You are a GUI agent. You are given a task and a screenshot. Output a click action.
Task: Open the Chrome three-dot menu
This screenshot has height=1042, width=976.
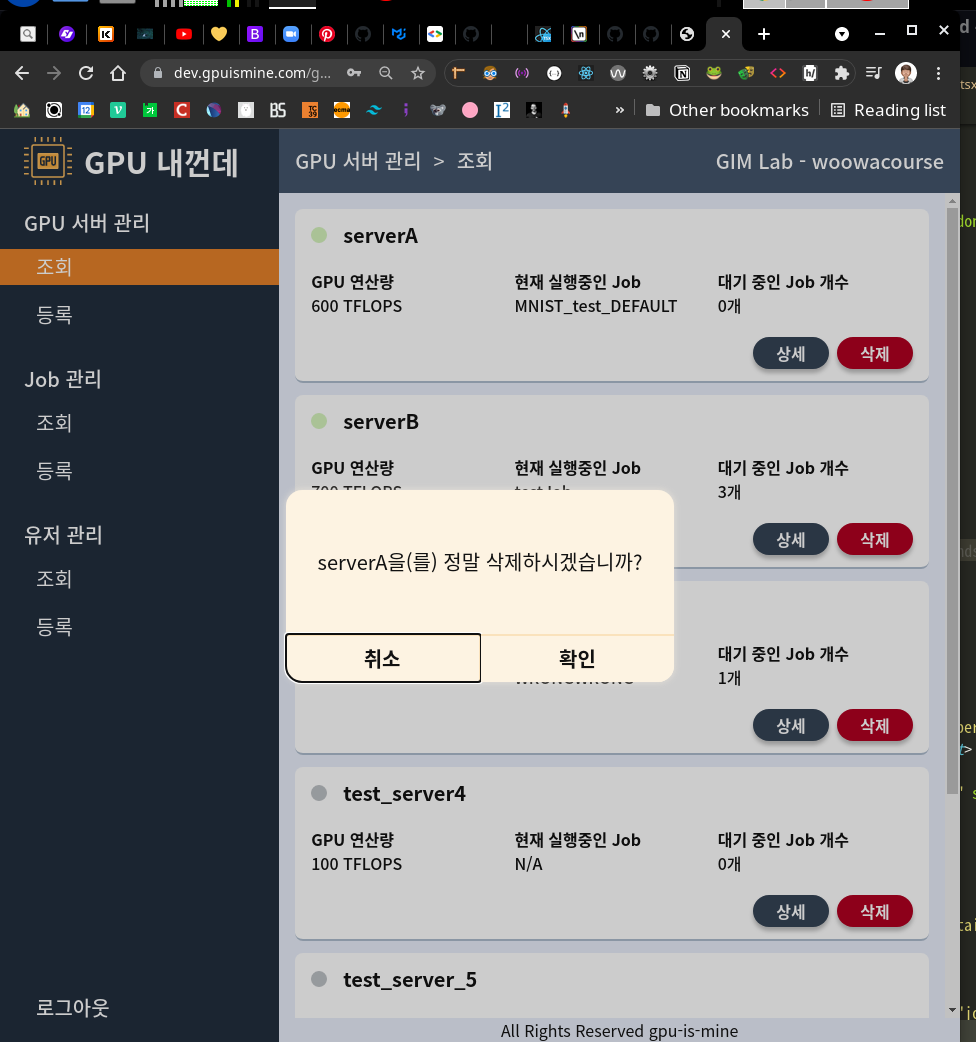point(937,73)
